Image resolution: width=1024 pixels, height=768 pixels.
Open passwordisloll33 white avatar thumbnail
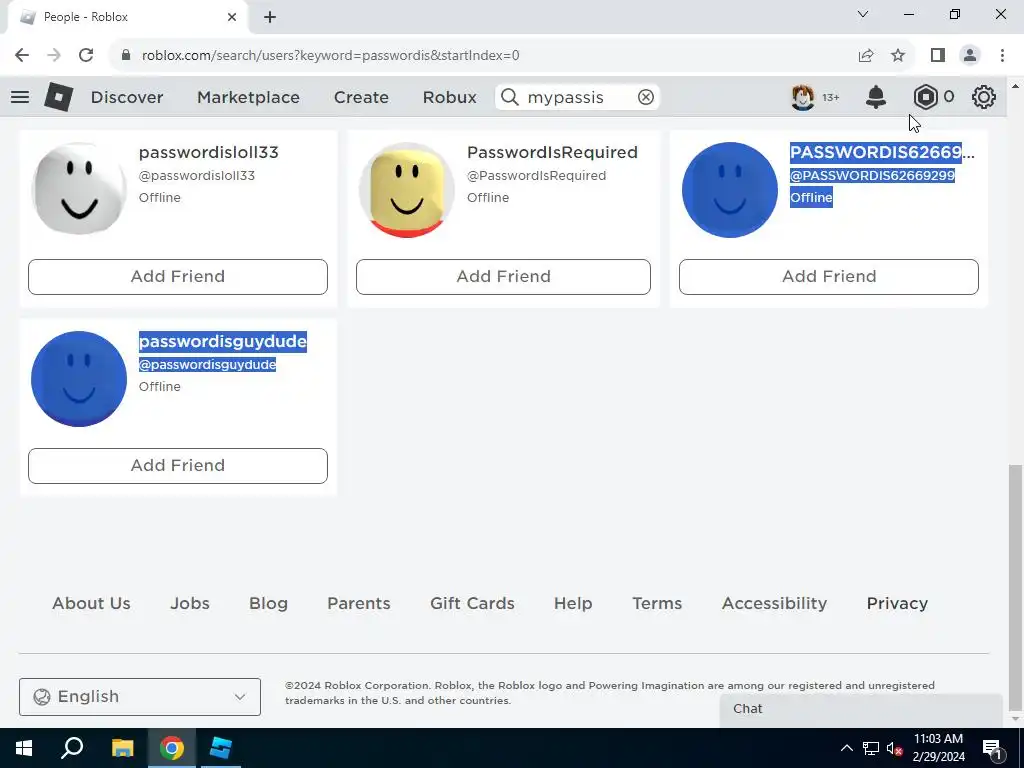(x=79, y=189)
